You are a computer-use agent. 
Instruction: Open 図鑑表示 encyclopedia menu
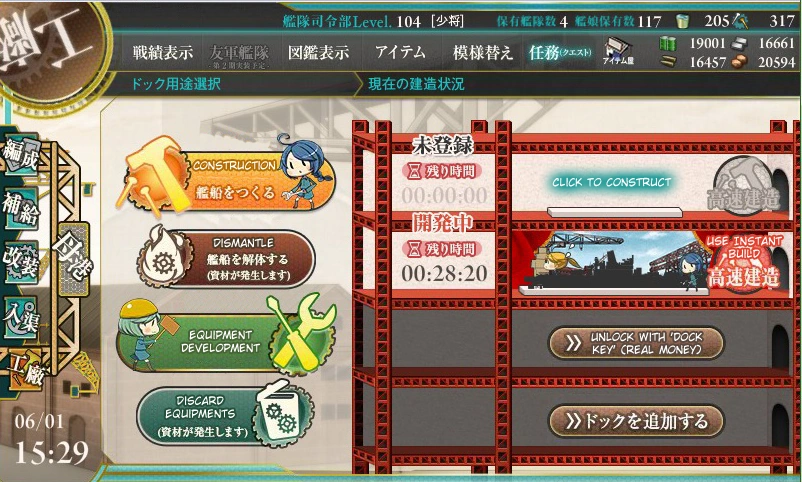coord(318,52)
